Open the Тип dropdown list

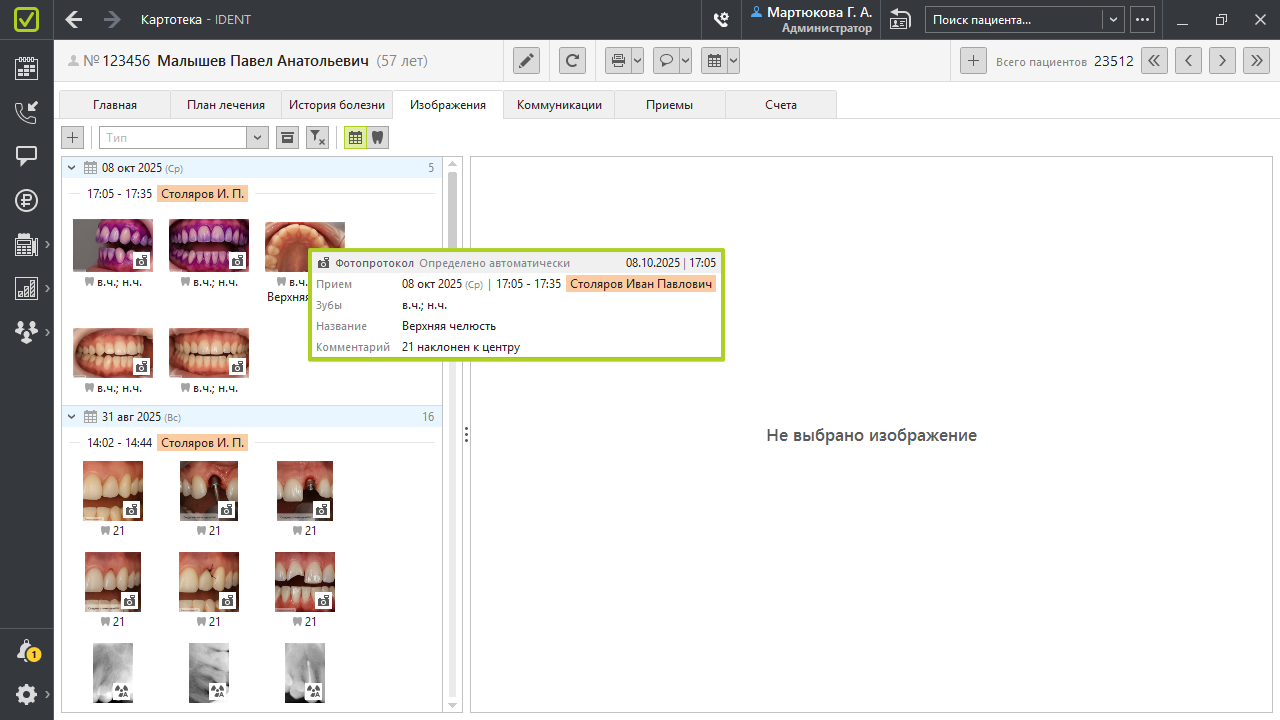click(257, 138)
